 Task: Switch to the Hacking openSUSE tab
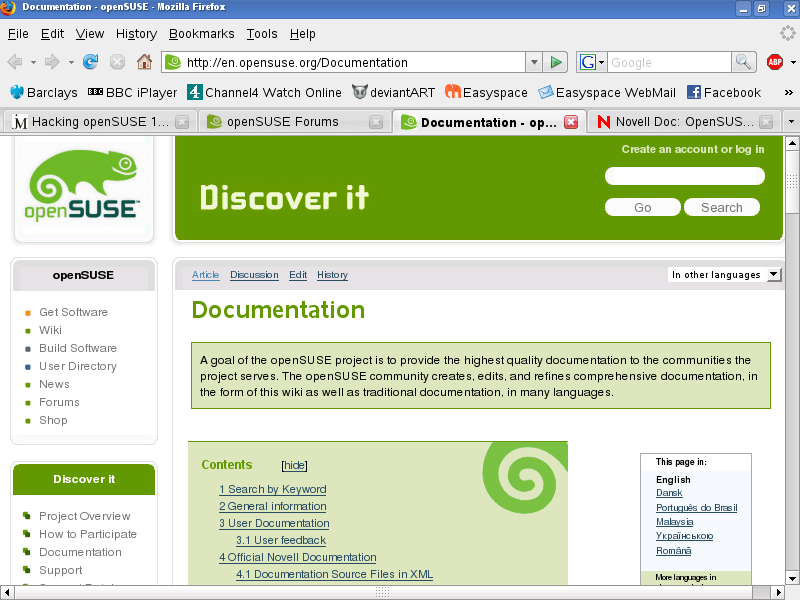[x=99, y=122]
